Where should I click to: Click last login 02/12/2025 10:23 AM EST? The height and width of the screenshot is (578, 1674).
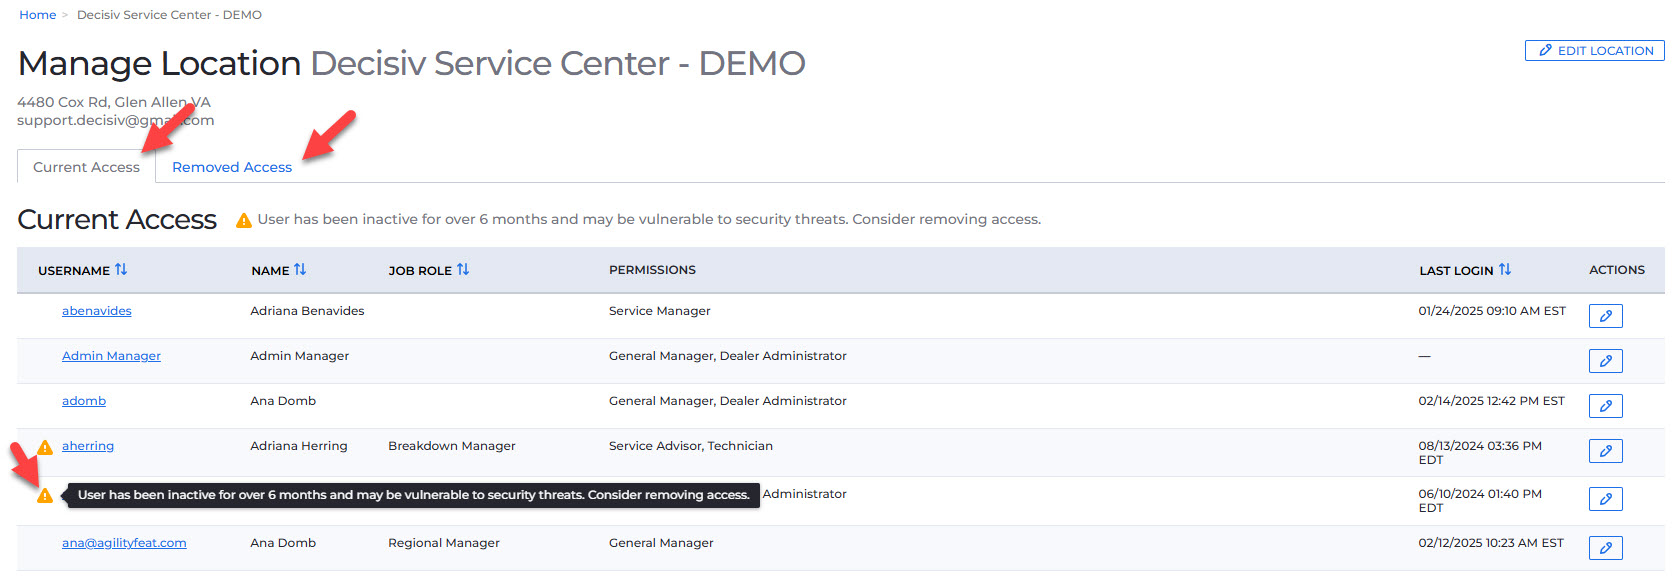1491,543
